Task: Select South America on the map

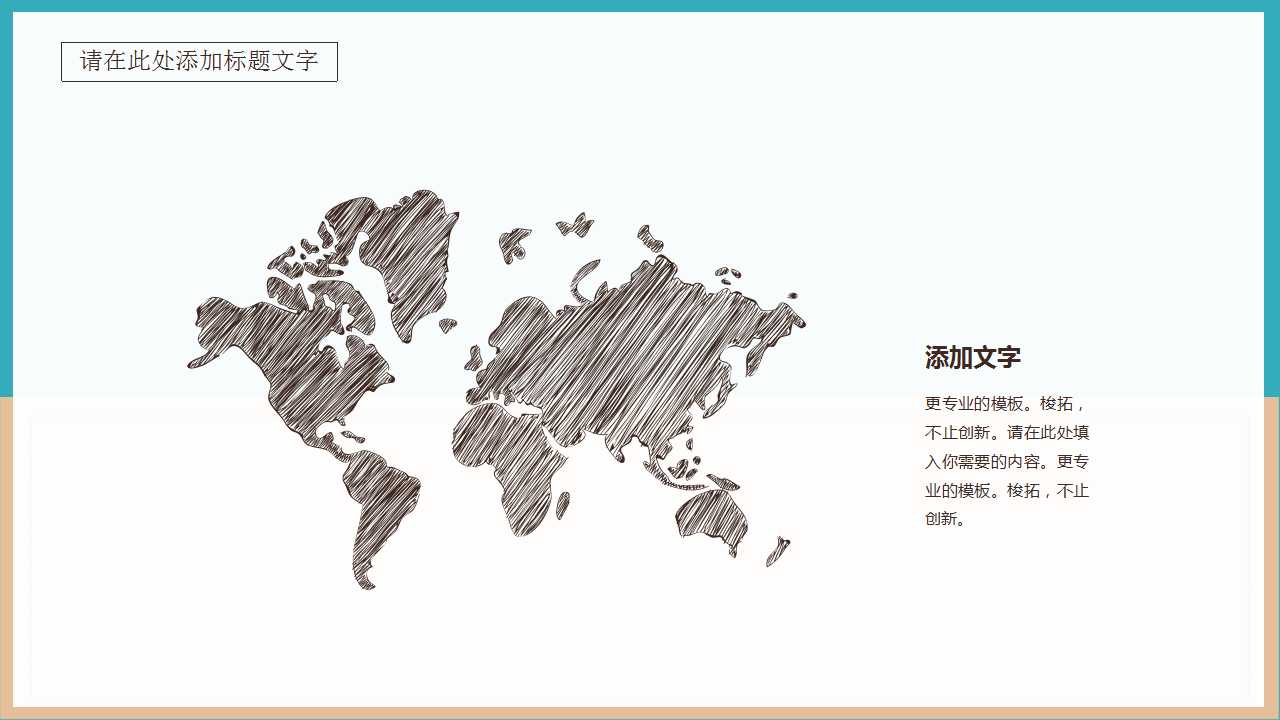Action: 380,510
